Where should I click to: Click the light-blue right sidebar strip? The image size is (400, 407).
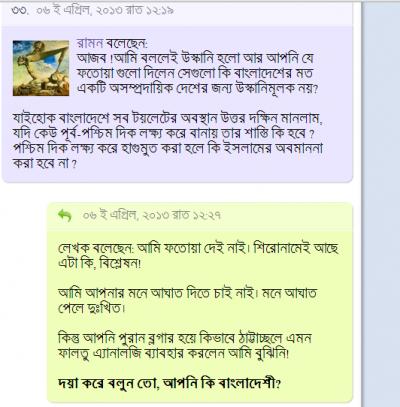coord(381,203)
